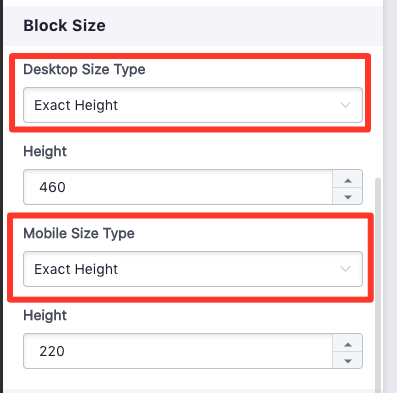The image size is (397, 393).
Task: Click the Mobile Size Type label
Action: (x=79, y=233)
